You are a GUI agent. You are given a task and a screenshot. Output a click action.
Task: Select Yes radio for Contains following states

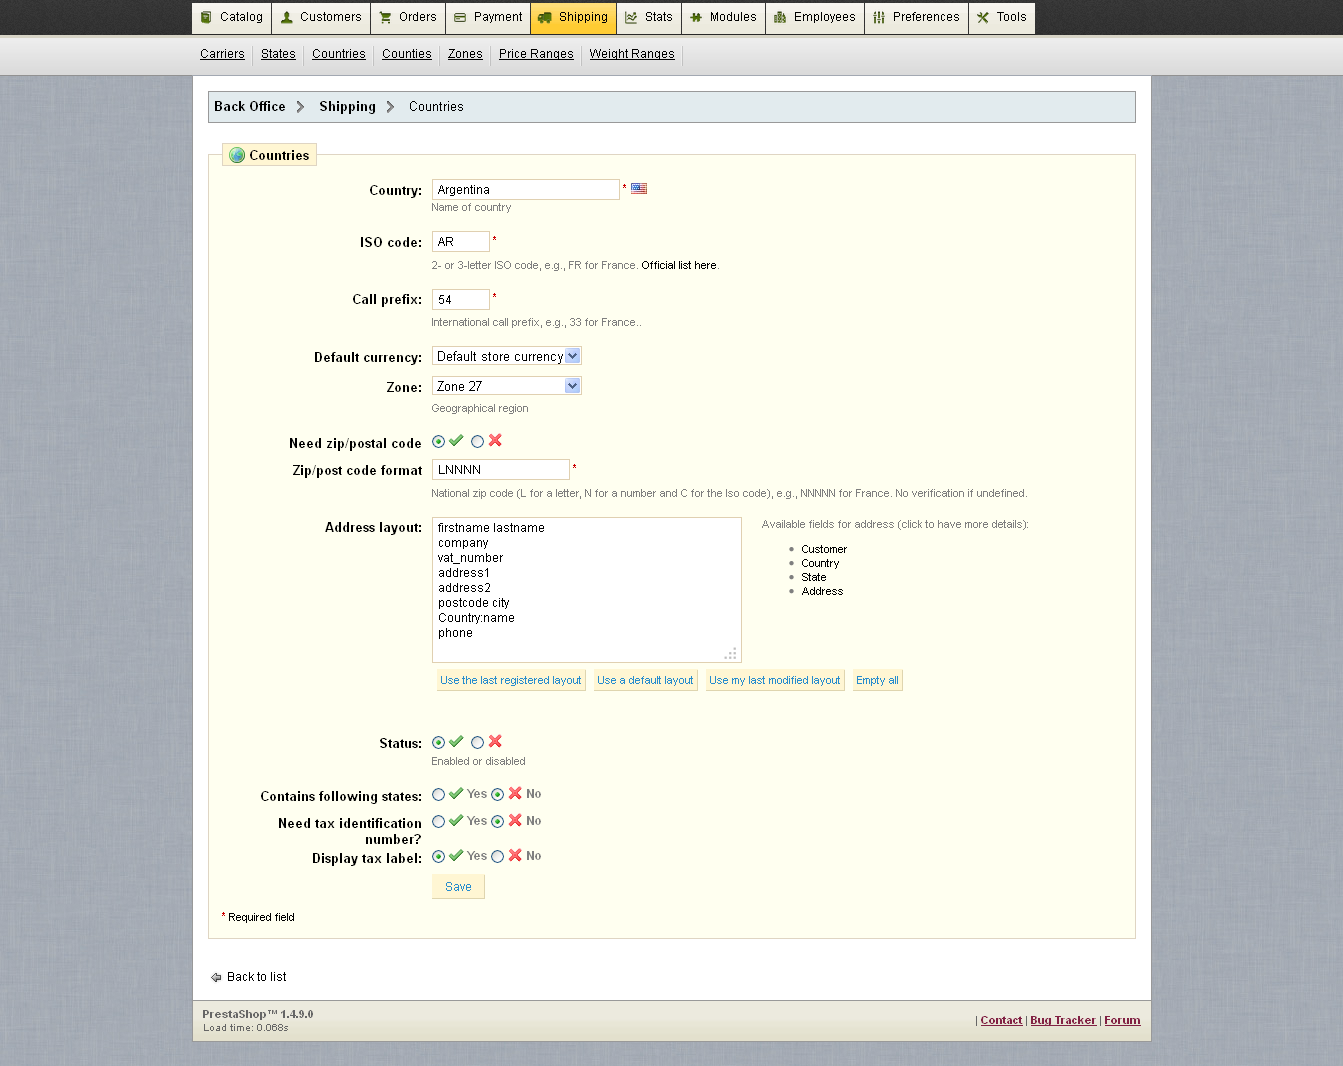coord(438,795)
